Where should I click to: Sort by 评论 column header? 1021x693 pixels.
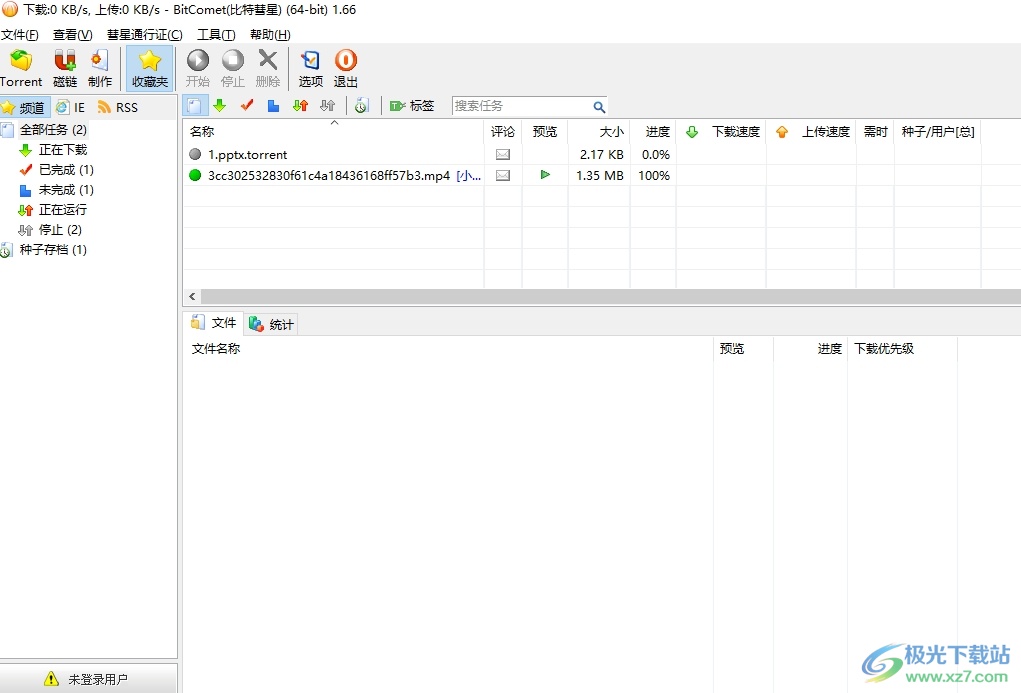(503, 132)
